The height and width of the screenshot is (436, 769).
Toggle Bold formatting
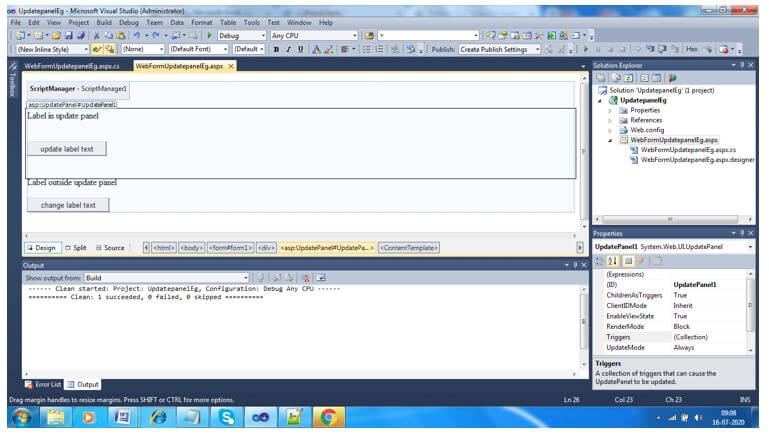click(276, 49)
